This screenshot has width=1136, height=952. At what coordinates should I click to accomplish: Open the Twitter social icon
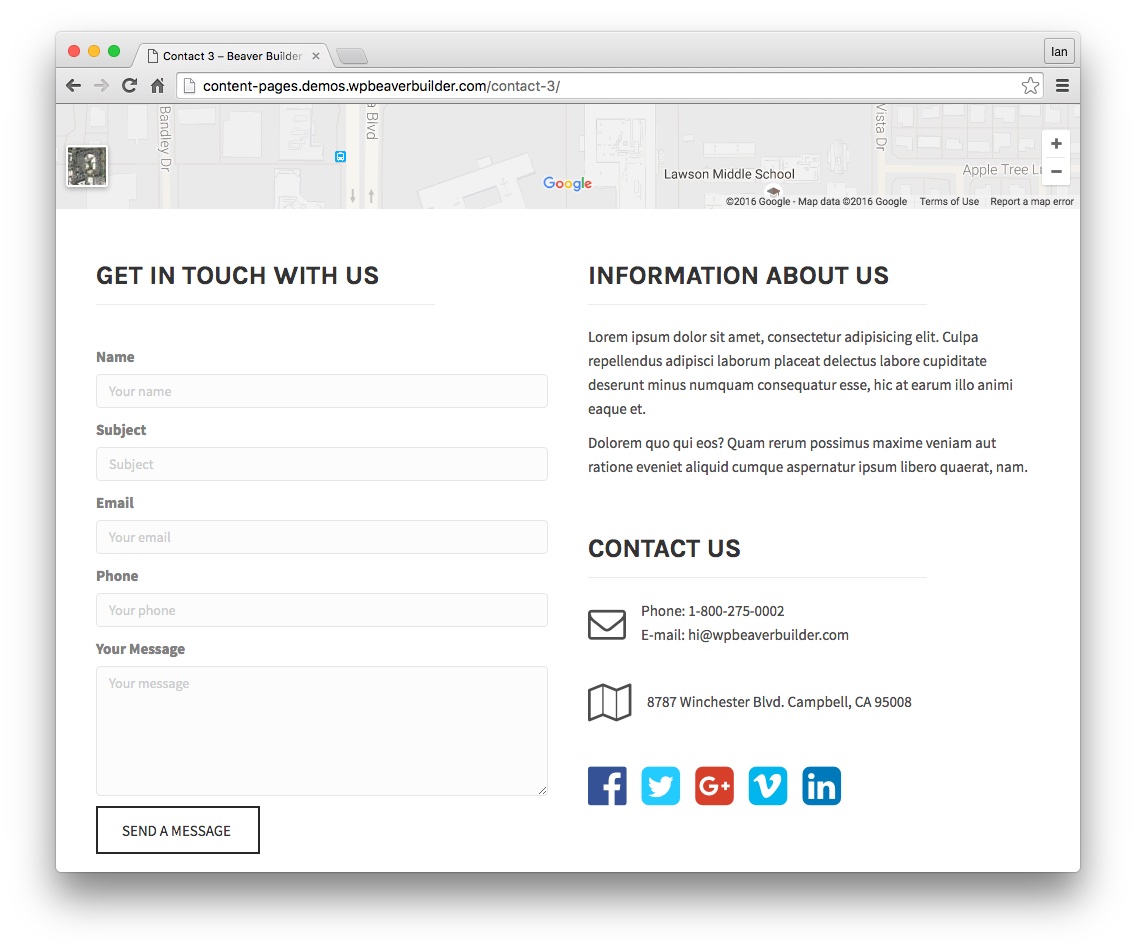pyautogui.click(x=661, y=786)
